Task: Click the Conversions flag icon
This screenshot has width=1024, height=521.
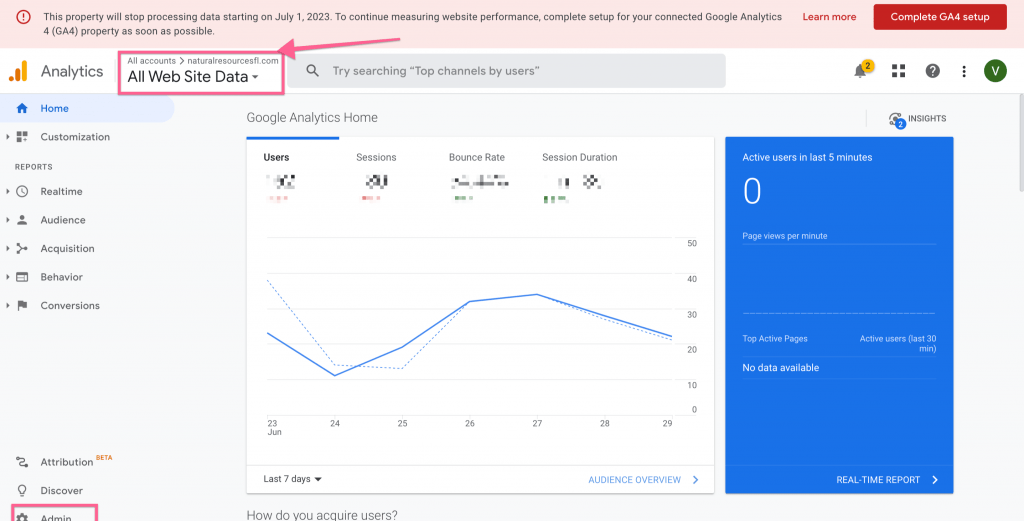Action: pos(22,306)
